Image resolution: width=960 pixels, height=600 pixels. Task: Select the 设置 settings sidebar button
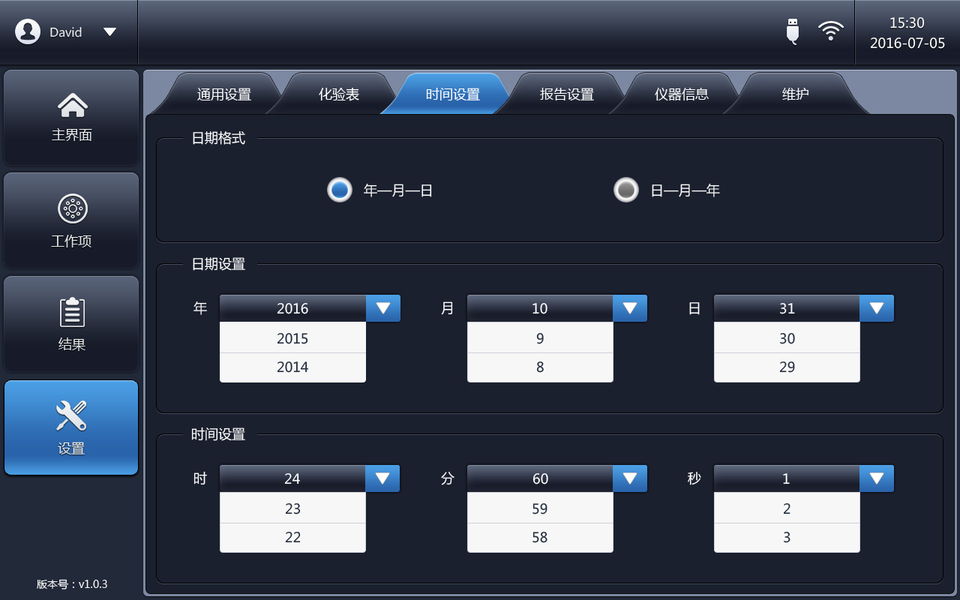coord(72,427)
